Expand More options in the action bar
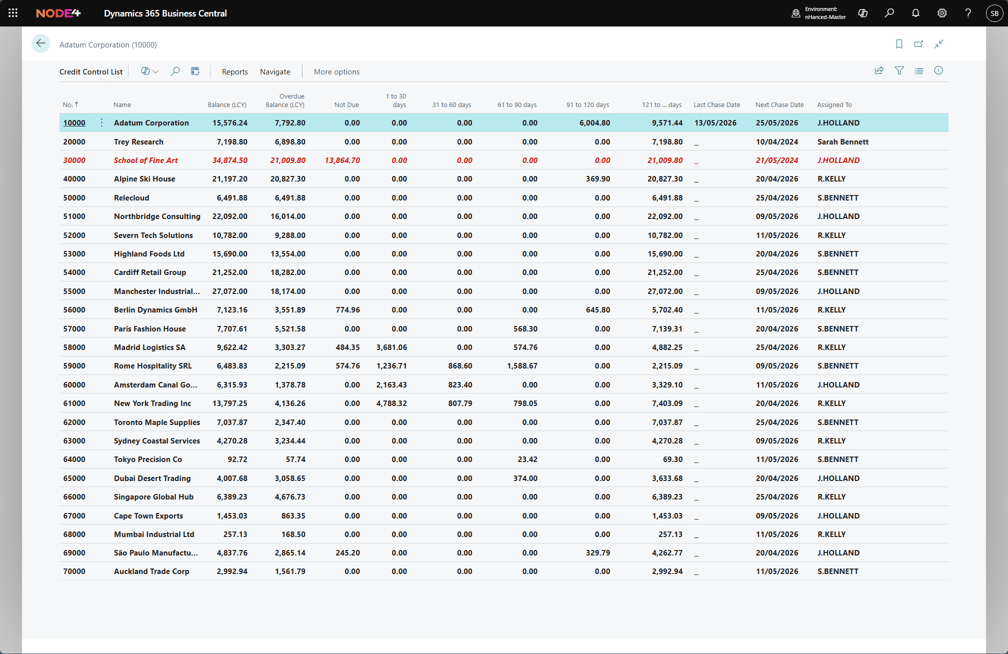This screenshot has height=654, width=1008. (x=336, y=72)
